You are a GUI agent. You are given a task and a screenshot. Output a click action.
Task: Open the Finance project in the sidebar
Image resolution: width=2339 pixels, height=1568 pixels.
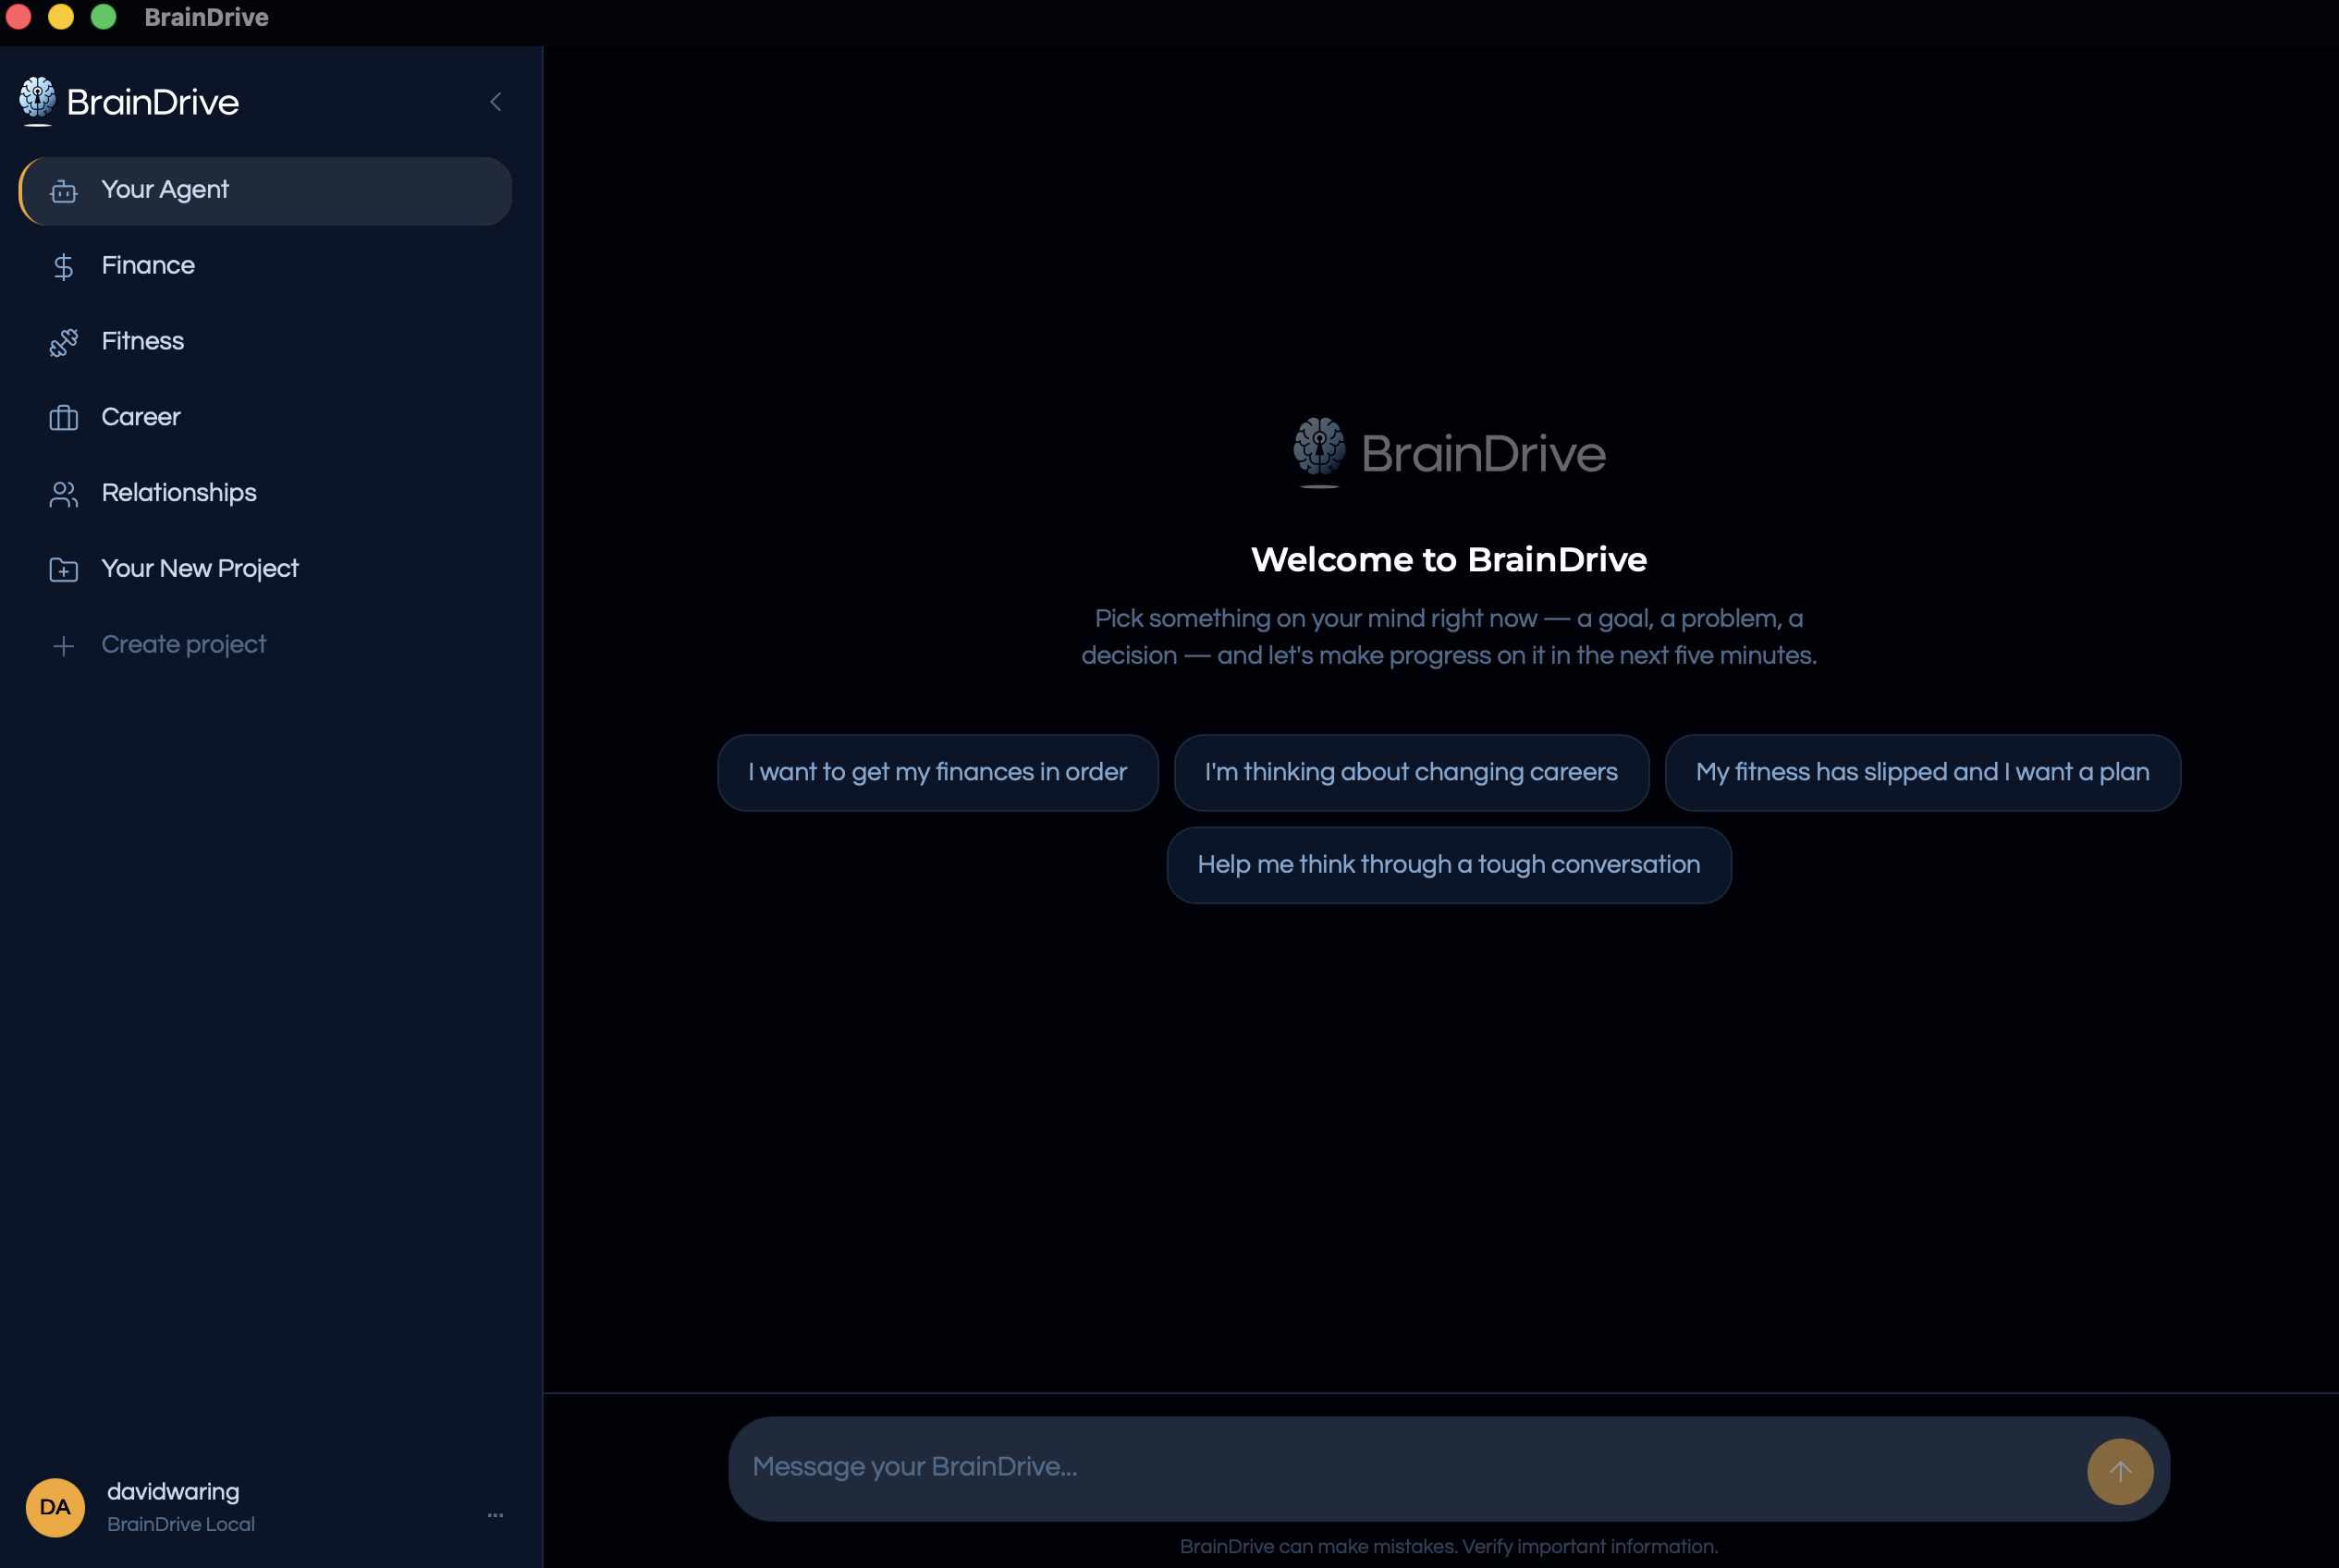pyautogui.click(x=265, y=266)
